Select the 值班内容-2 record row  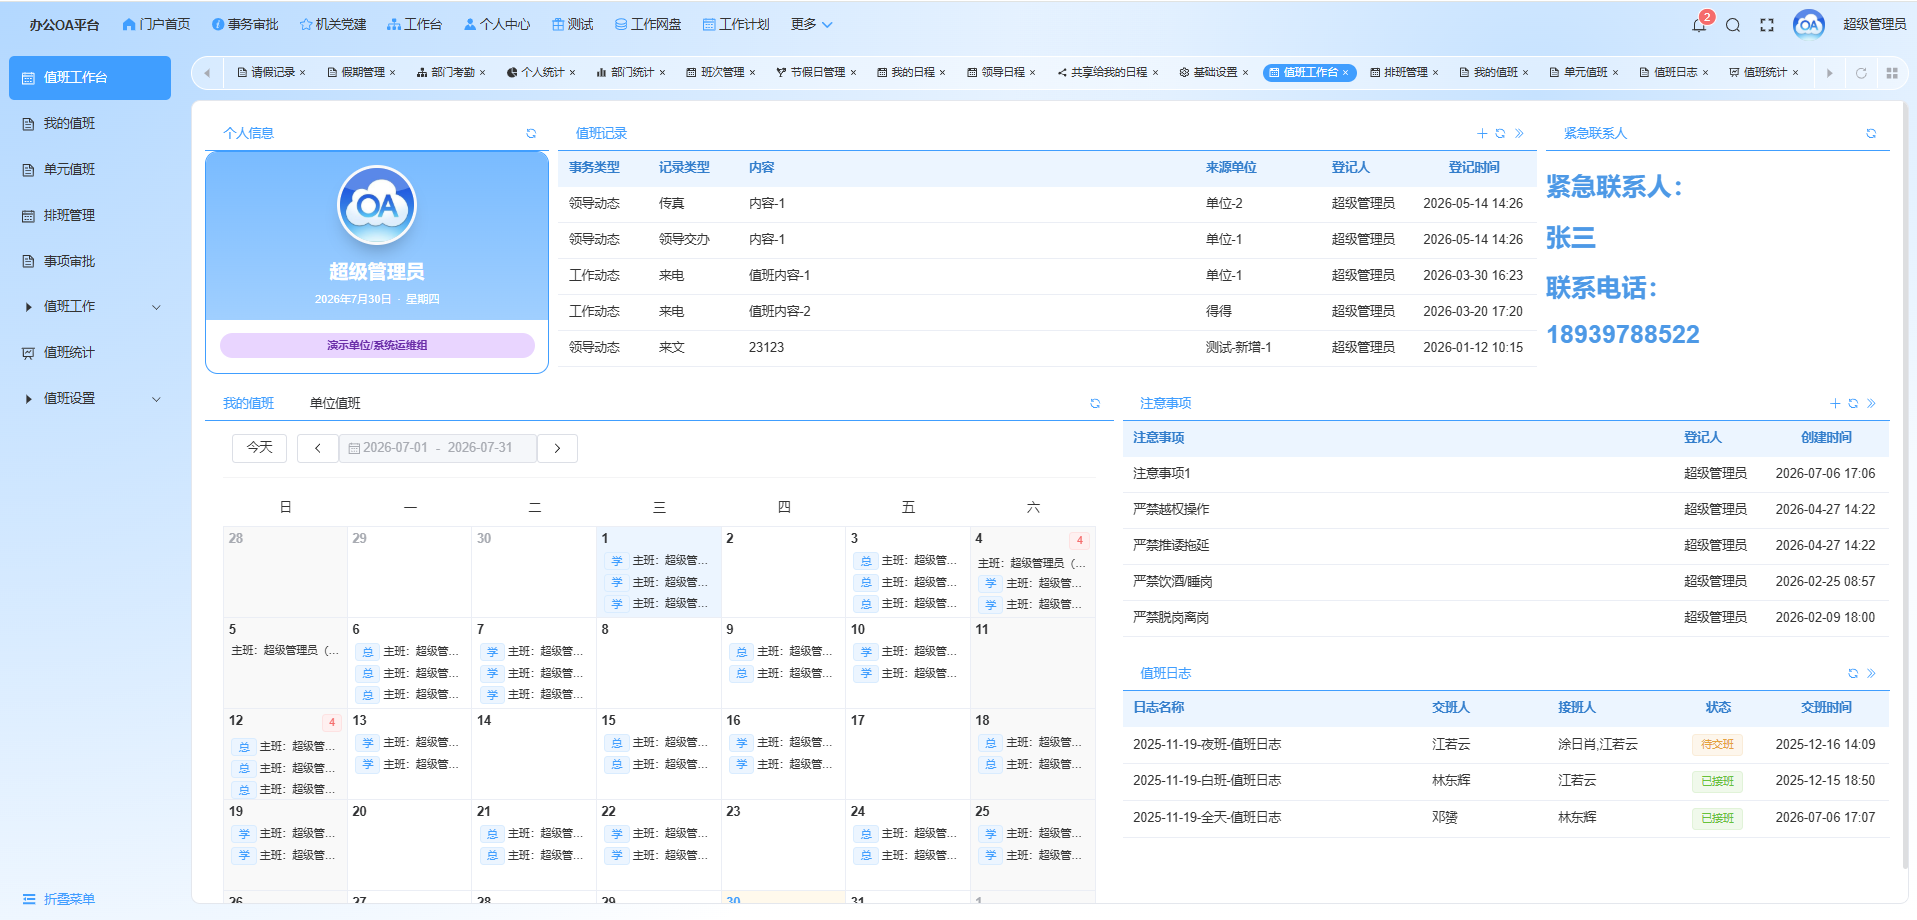coord(1047,312)
